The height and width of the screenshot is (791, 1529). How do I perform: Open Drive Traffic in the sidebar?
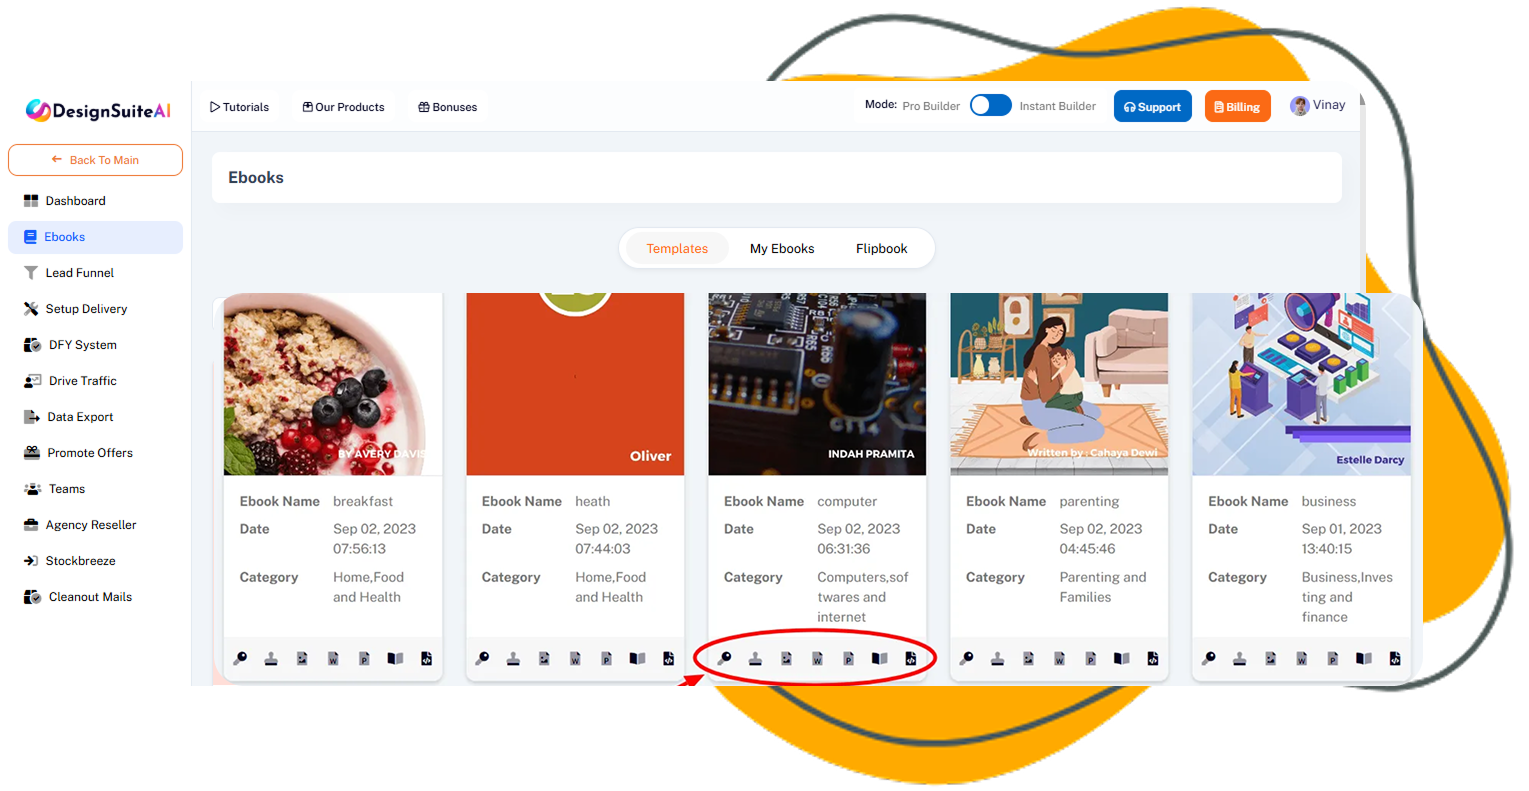[x=95, y=381]
